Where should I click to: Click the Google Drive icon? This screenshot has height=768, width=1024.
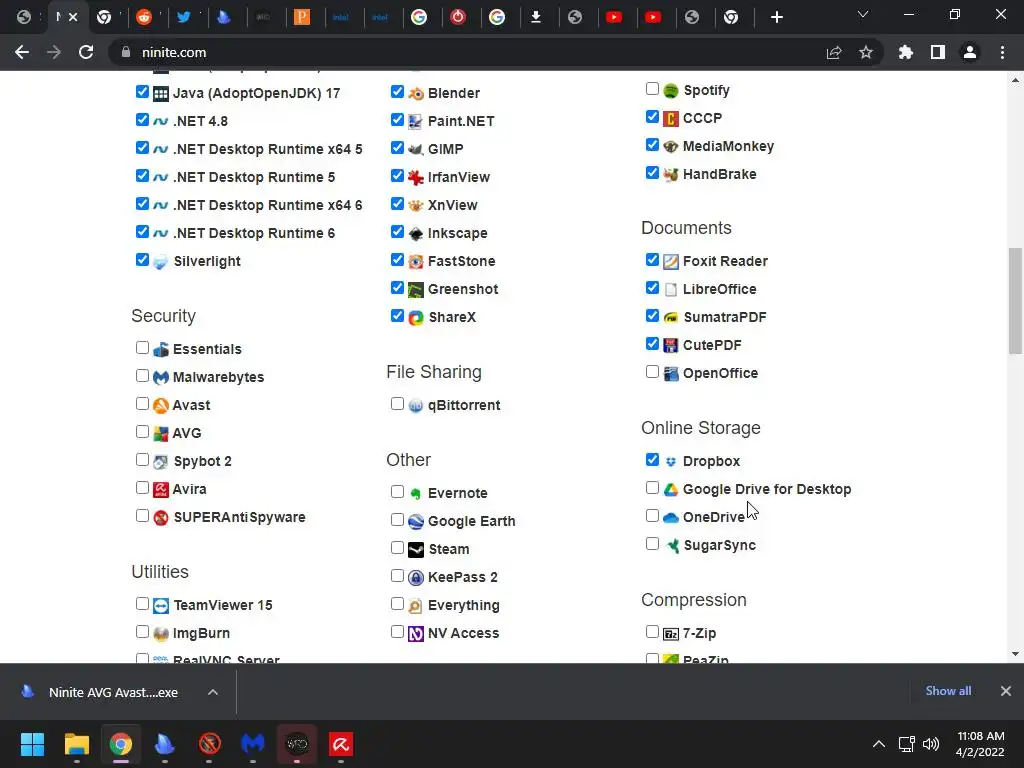tap(671, 490)
